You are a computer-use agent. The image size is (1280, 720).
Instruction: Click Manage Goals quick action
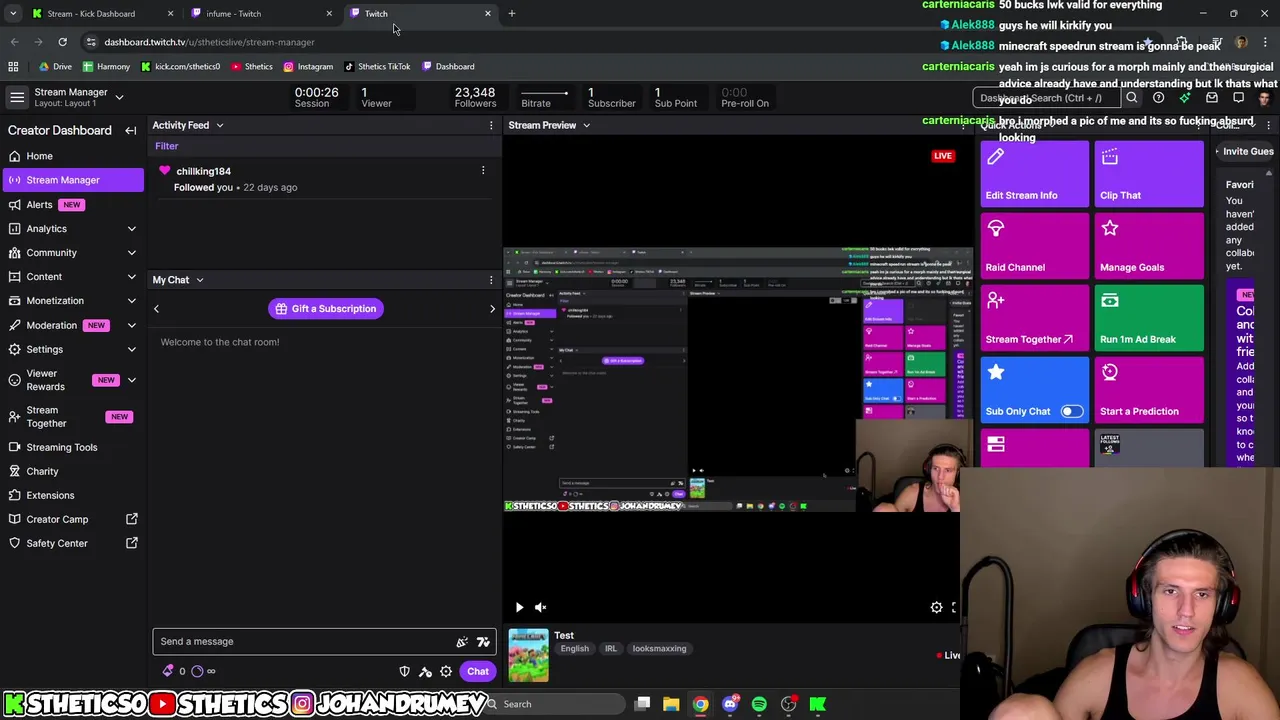coord(1149,246)
